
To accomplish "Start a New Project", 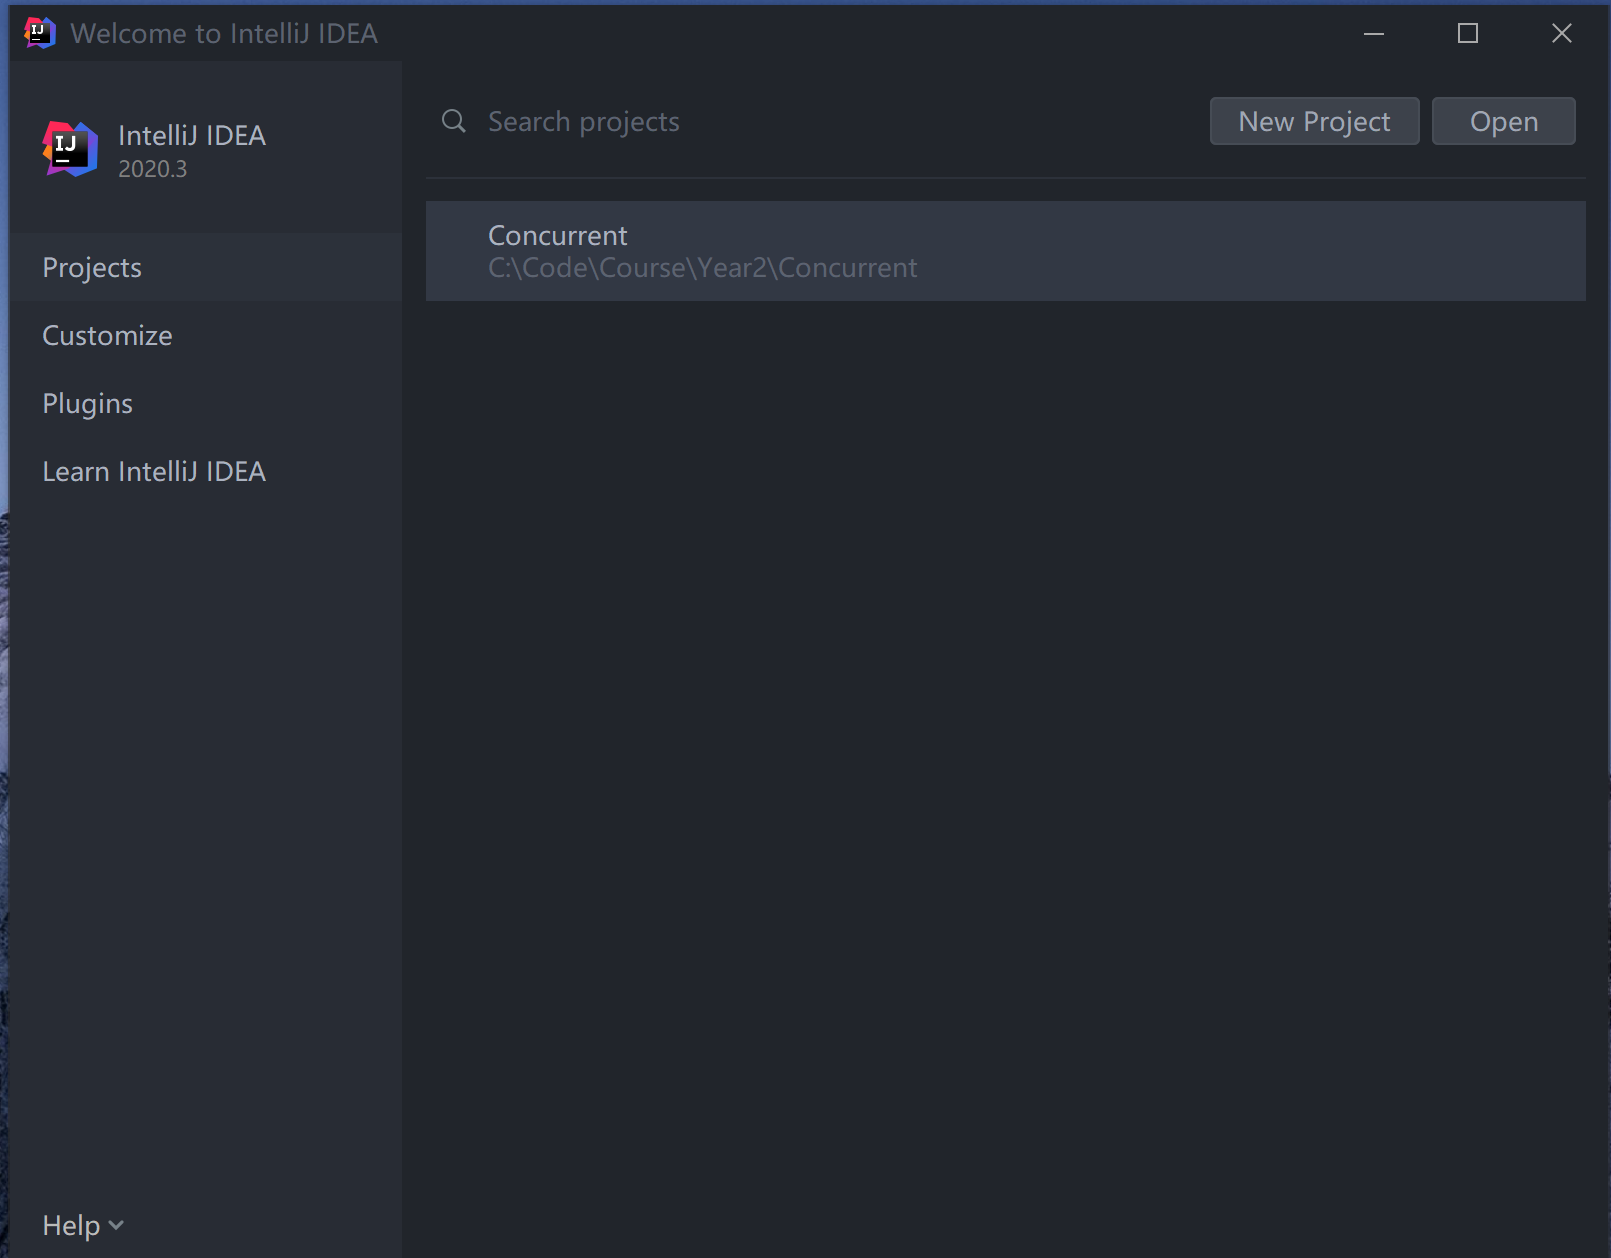I will pos(1314,121).
